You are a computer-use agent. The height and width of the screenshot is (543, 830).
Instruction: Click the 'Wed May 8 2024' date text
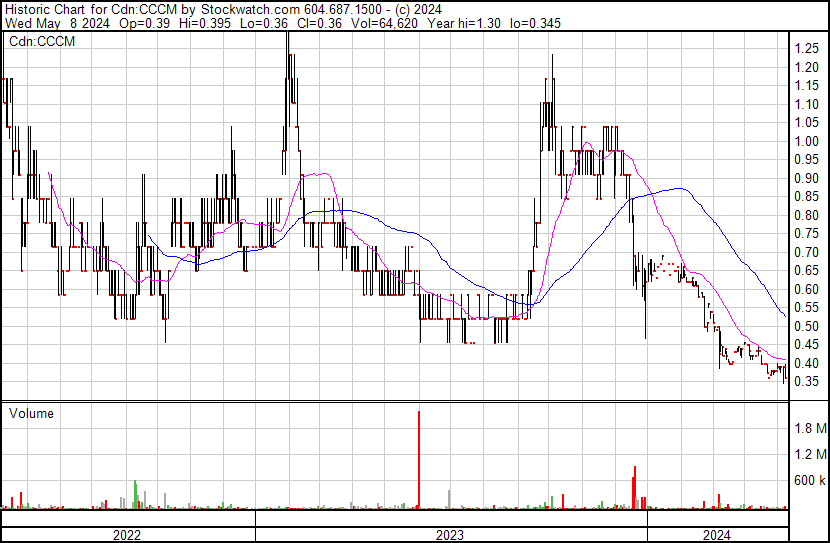coord(57,23)
